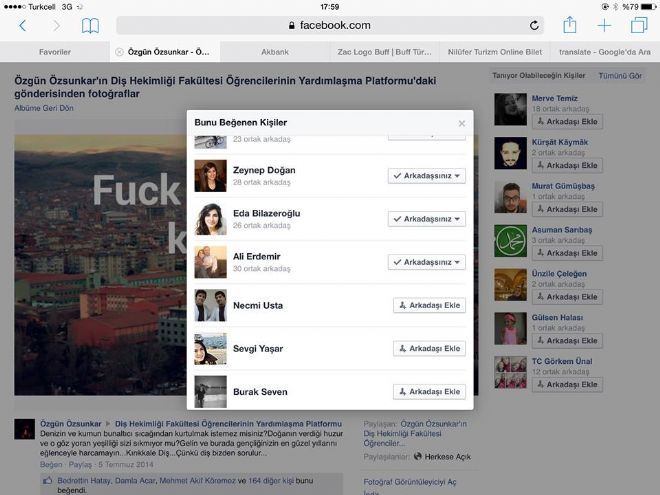Show all tabs overview icon
The height and width of the screenshot is (495, 660).
coord(639,25)
